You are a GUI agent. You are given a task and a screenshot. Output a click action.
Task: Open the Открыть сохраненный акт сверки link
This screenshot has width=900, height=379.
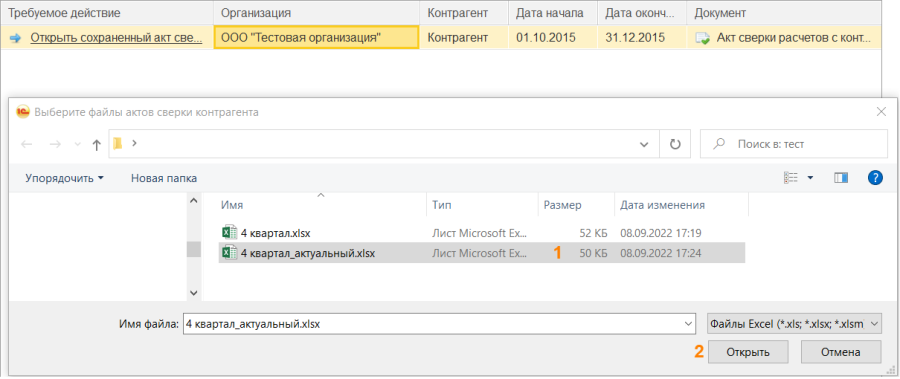click(116, 38)
